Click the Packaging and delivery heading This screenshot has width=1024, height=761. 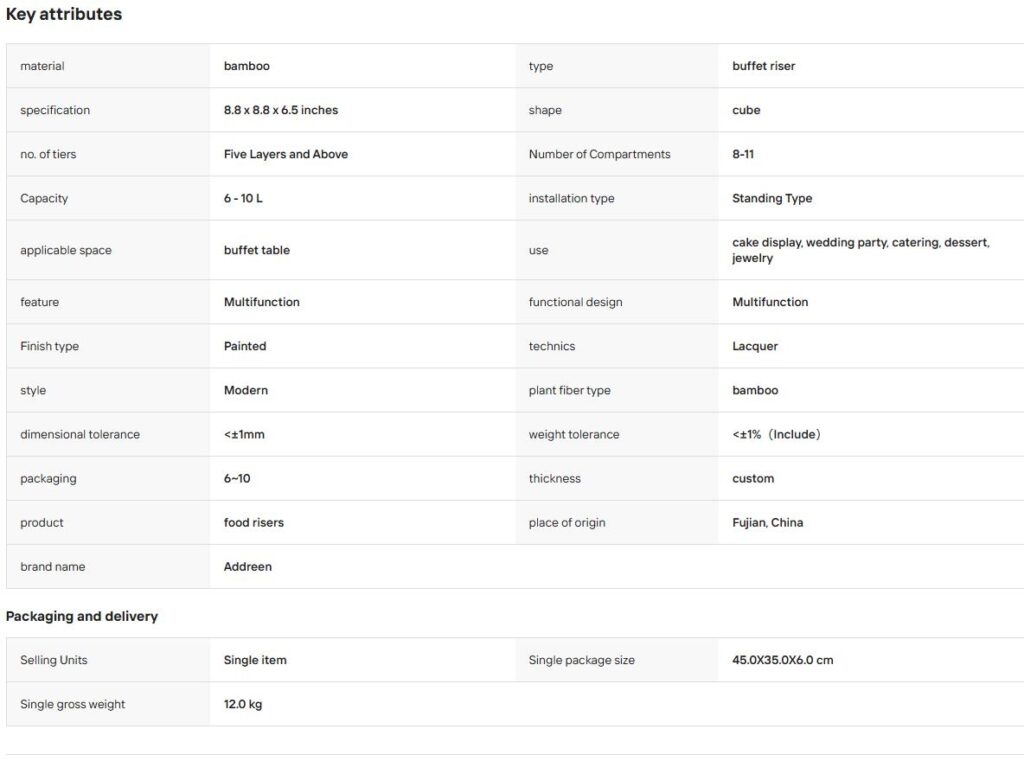click(82, 617)
